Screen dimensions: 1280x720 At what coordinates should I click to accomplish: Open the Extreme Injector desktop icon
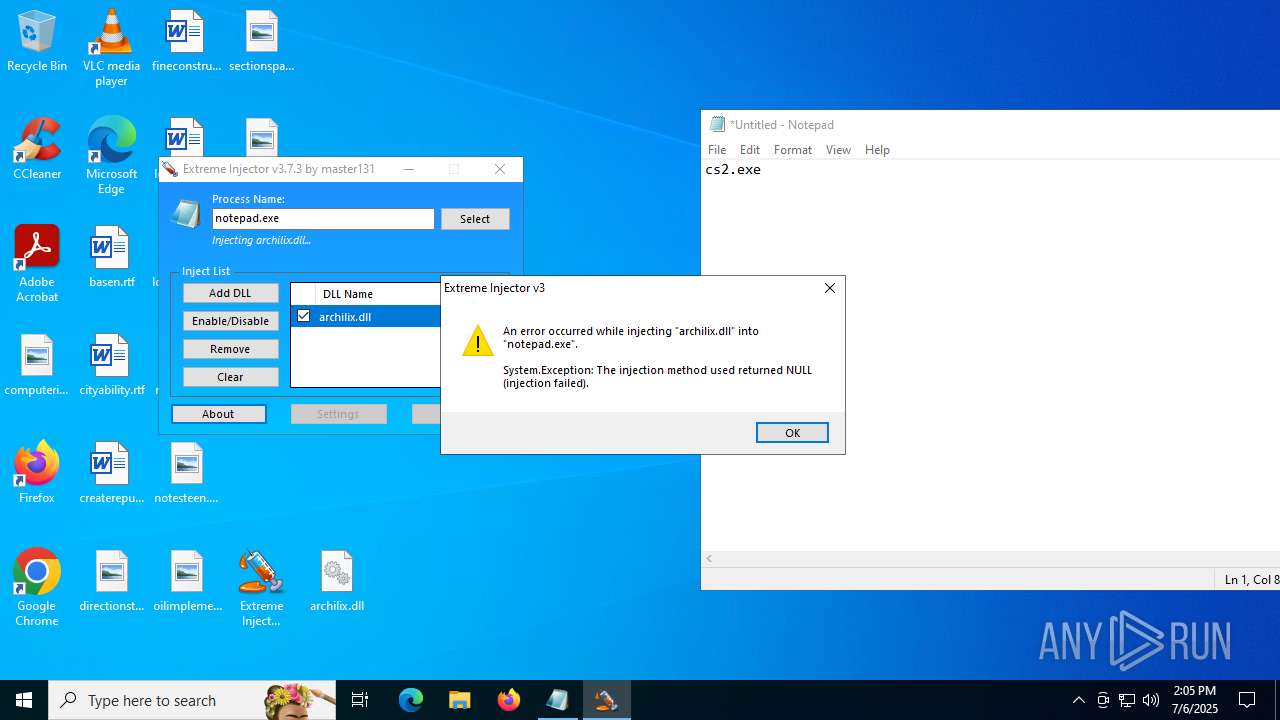coord(261,588)
